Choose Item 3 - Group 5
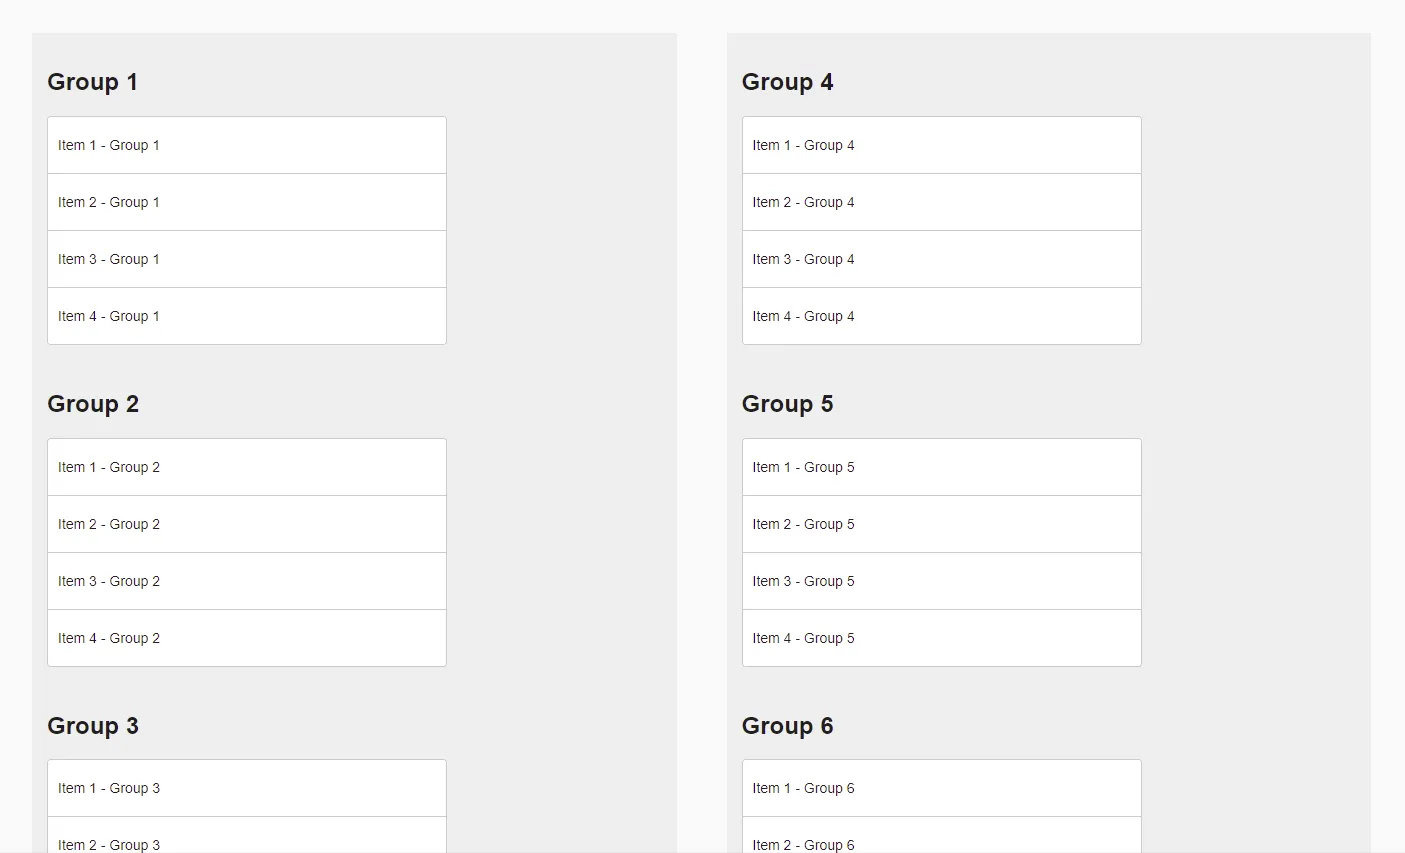The width and height of the screenshot is (1405, 853). (x=941, y=581)
